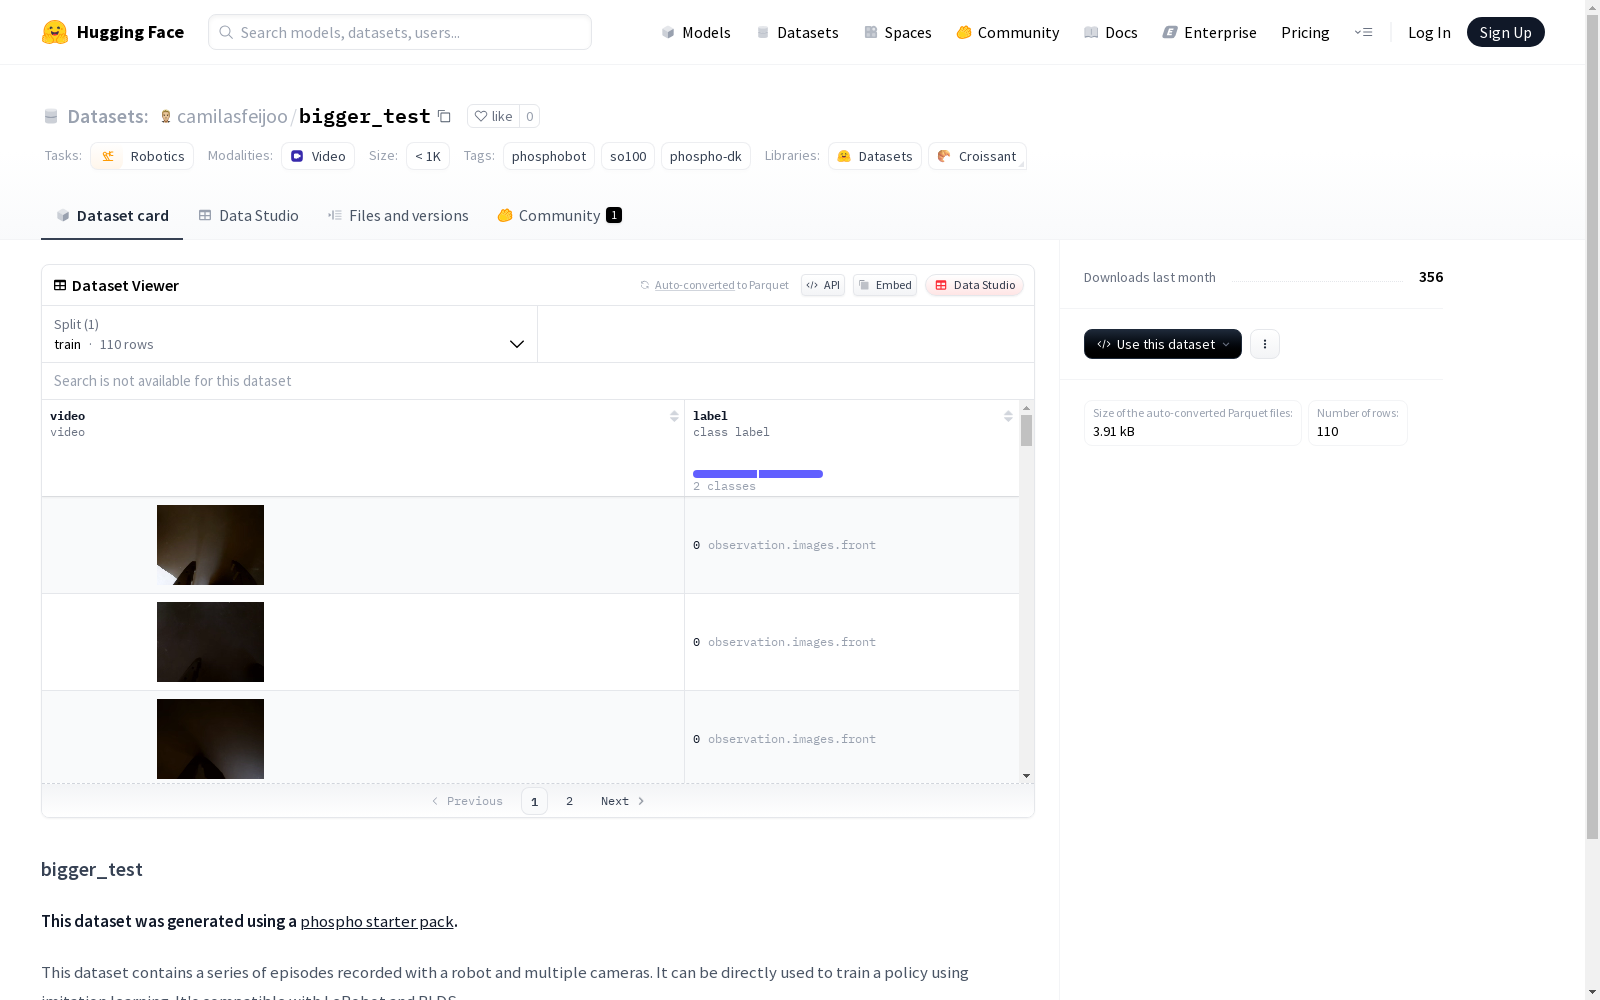Click the Embed button

(885, 285)
